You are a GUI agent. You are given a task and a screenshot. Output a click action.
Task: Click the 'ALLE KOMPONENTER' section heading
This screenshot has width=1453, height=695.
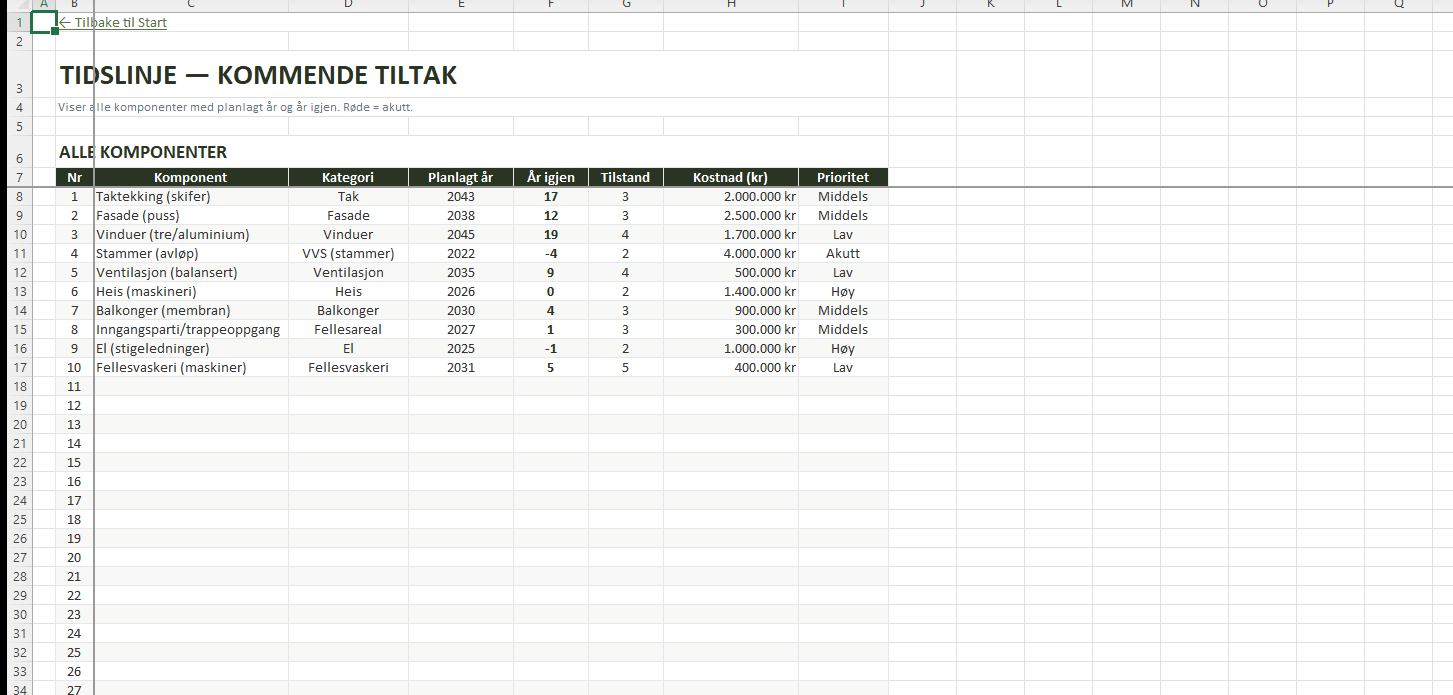143,153
